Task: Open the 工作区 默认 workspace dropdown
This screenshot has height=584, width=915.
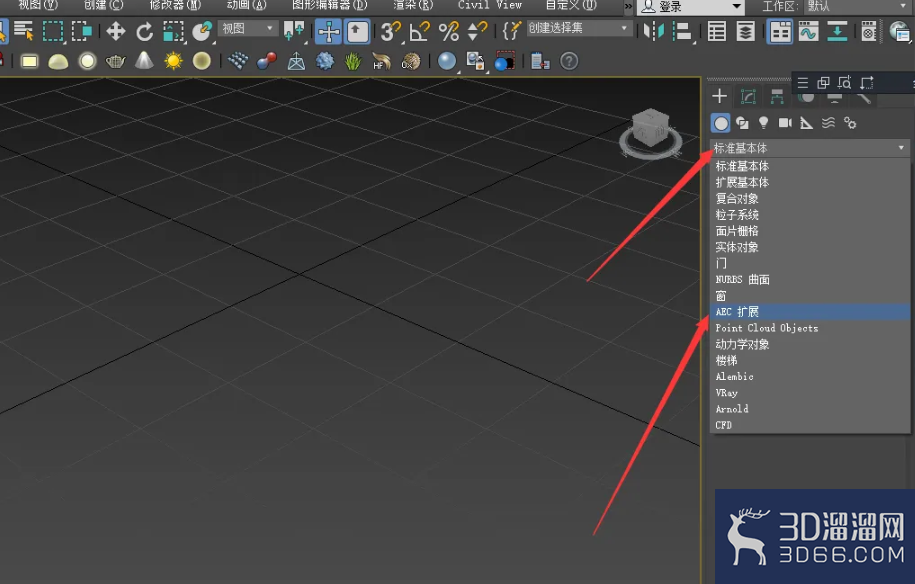Action: pos(858,6)
